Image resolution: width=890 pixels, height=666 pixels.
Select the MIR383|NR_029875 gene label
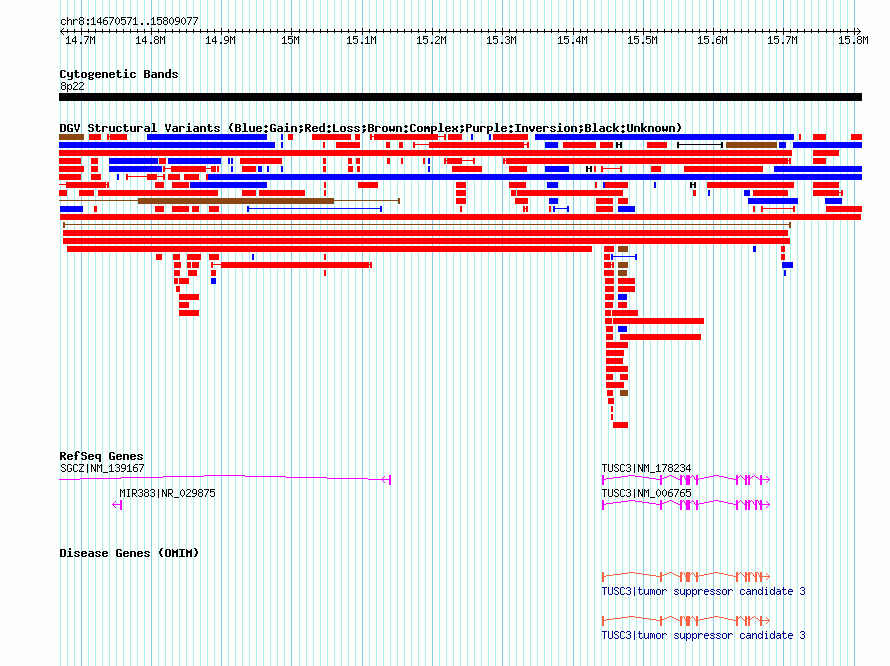point(167,493)
